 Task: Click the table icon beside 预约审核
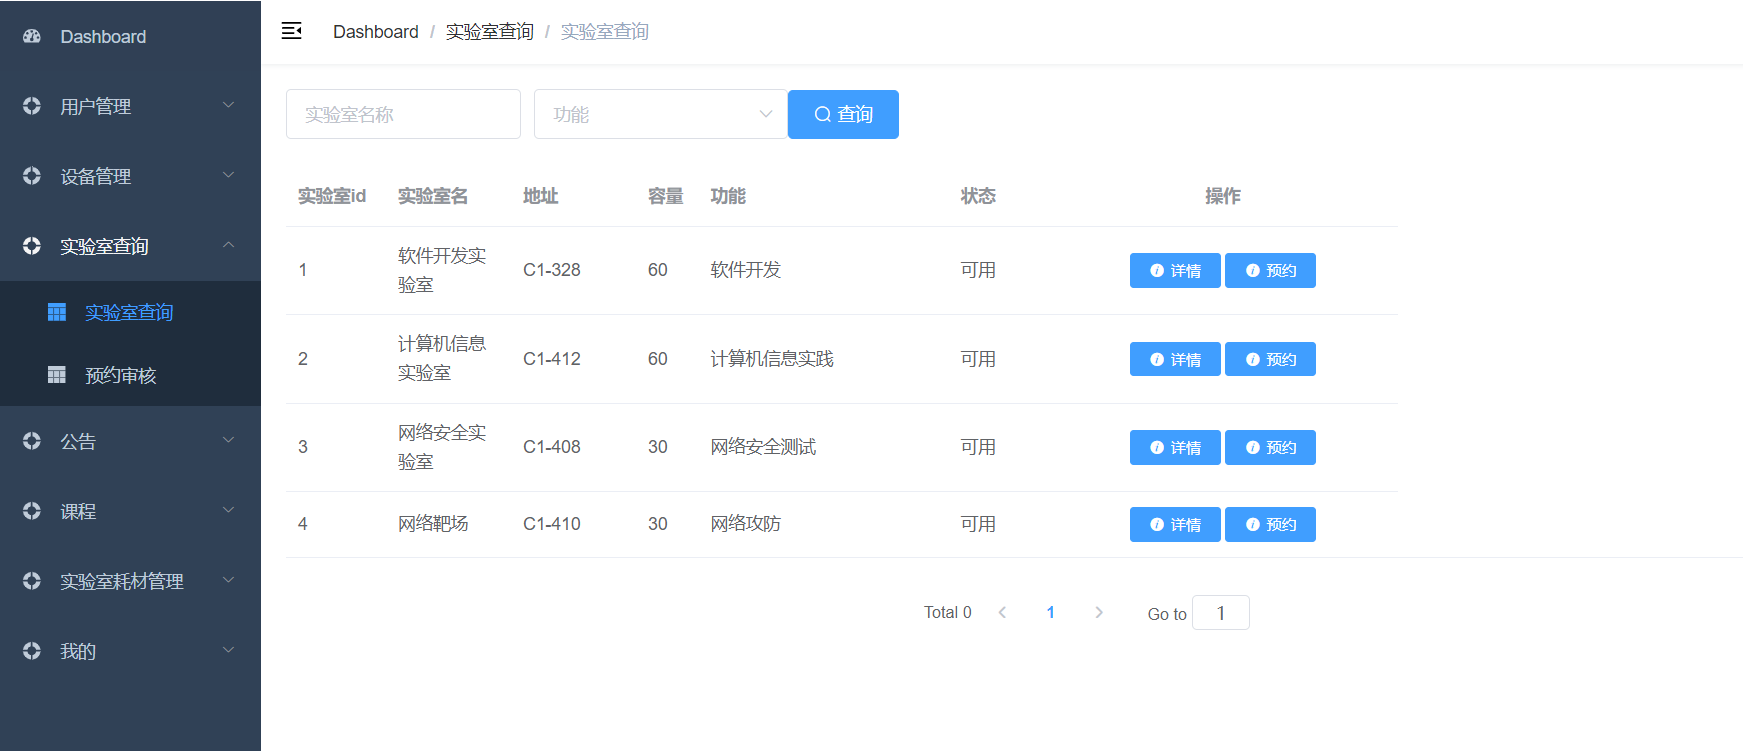point(57,375)
